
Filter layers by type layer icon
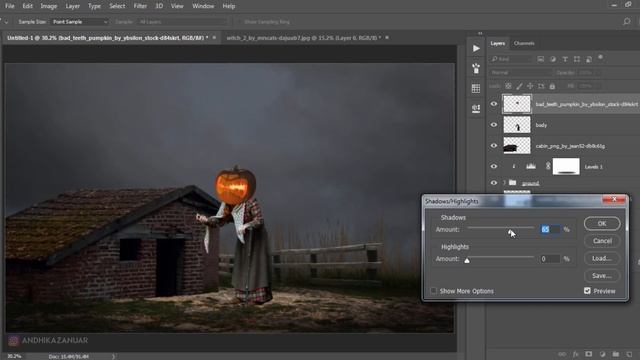pyautogui.click(x=565, y=59)
